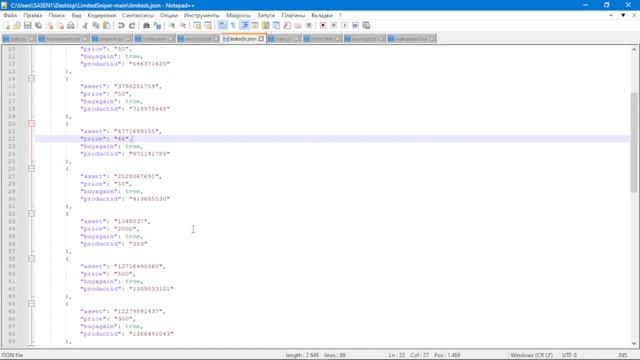Print the document via toolbar icon

pyautogui.click(x=71, y=25)
